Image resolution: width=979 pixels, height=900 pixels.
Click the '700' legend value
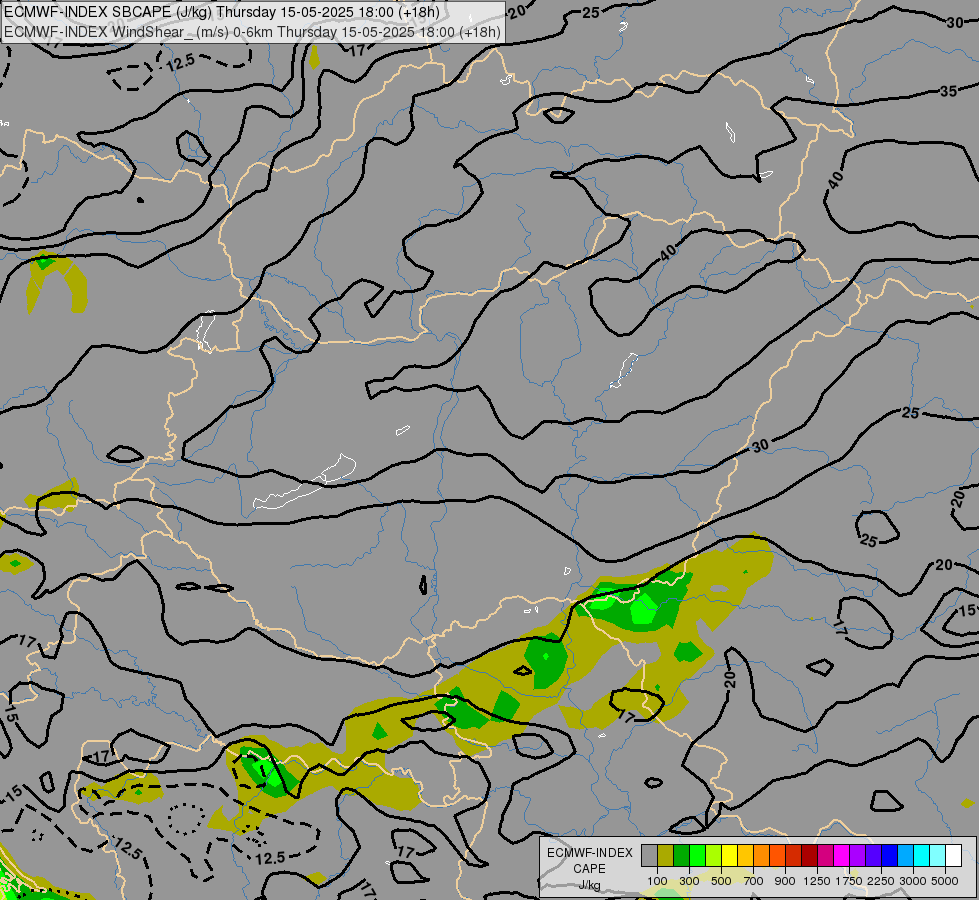click(754, 881)
